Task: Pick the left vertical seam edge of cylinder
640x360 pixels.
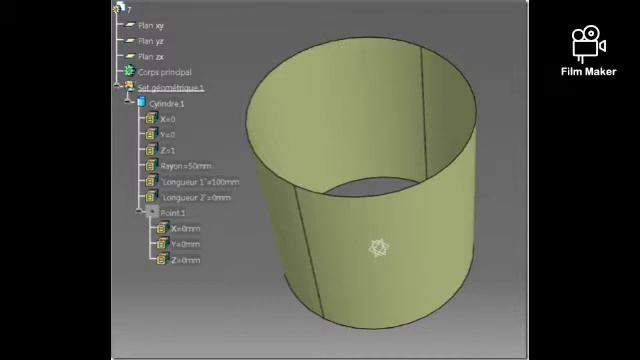Action: (309, 251)
